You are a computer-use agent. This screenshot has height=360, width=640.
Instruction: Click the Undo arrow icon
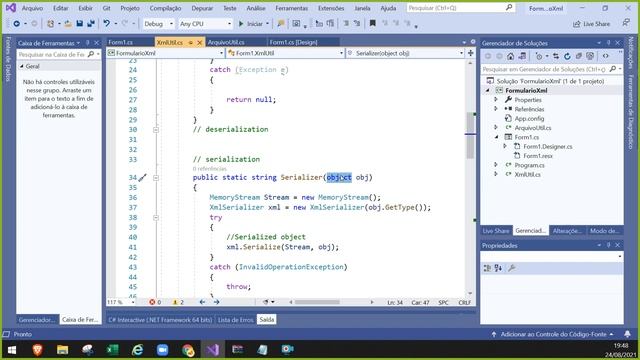pos(107,24)
